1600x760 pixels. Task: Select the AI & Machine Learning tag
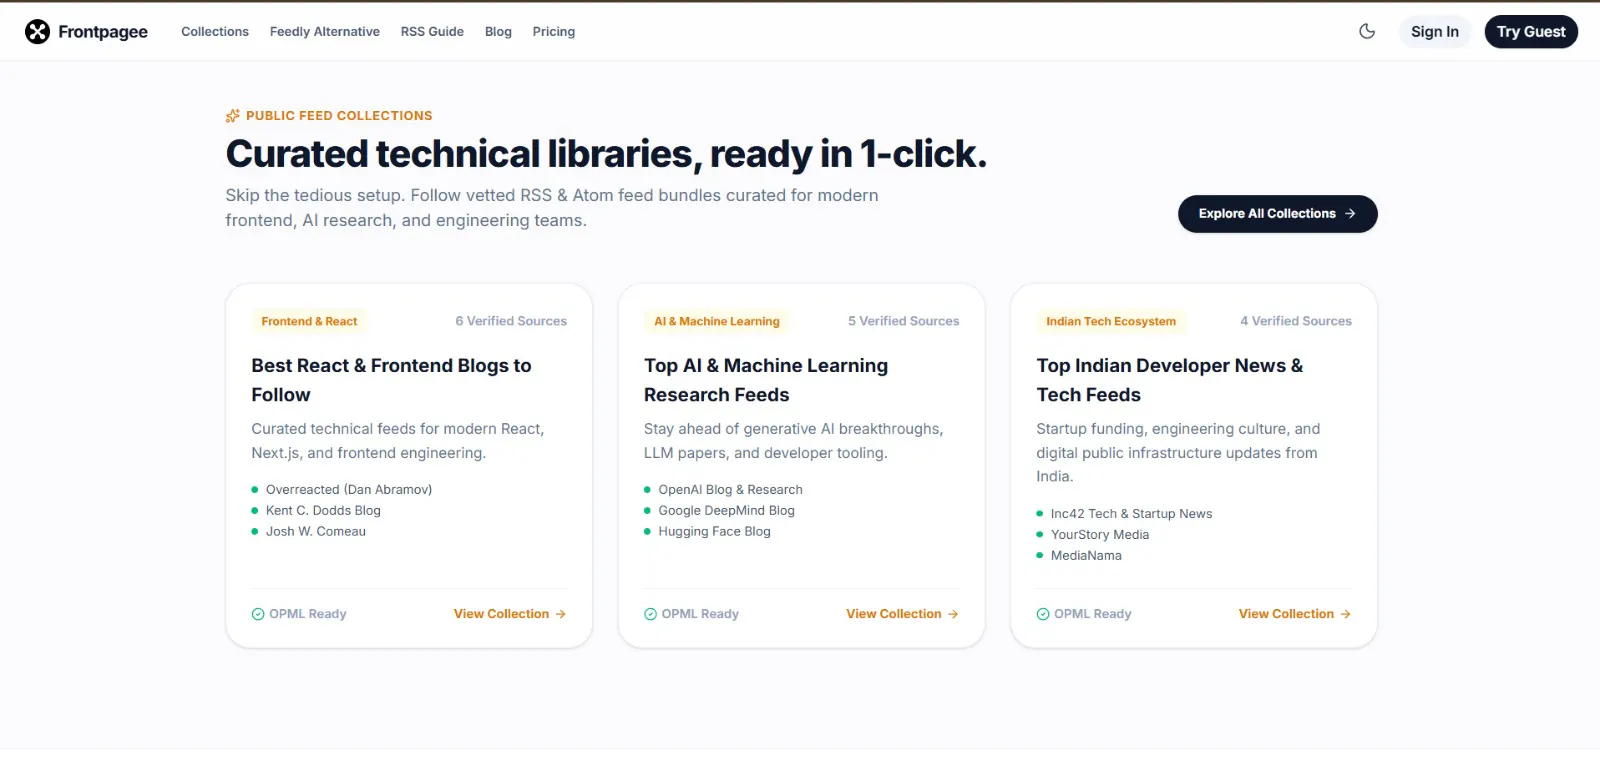pos(717,321)
